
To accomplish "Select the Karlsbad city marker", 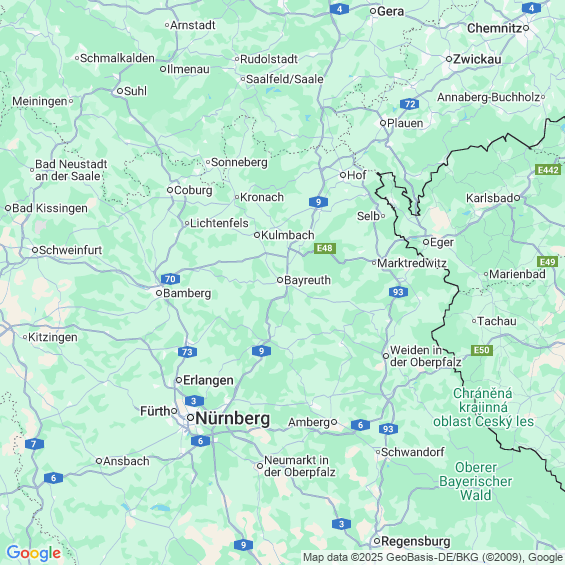I will (517, 198).
